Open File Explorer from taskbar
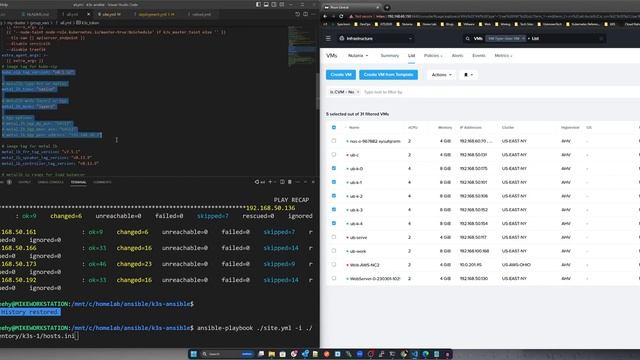The height and width of the screenshot is (360, 640). [271, 354]
